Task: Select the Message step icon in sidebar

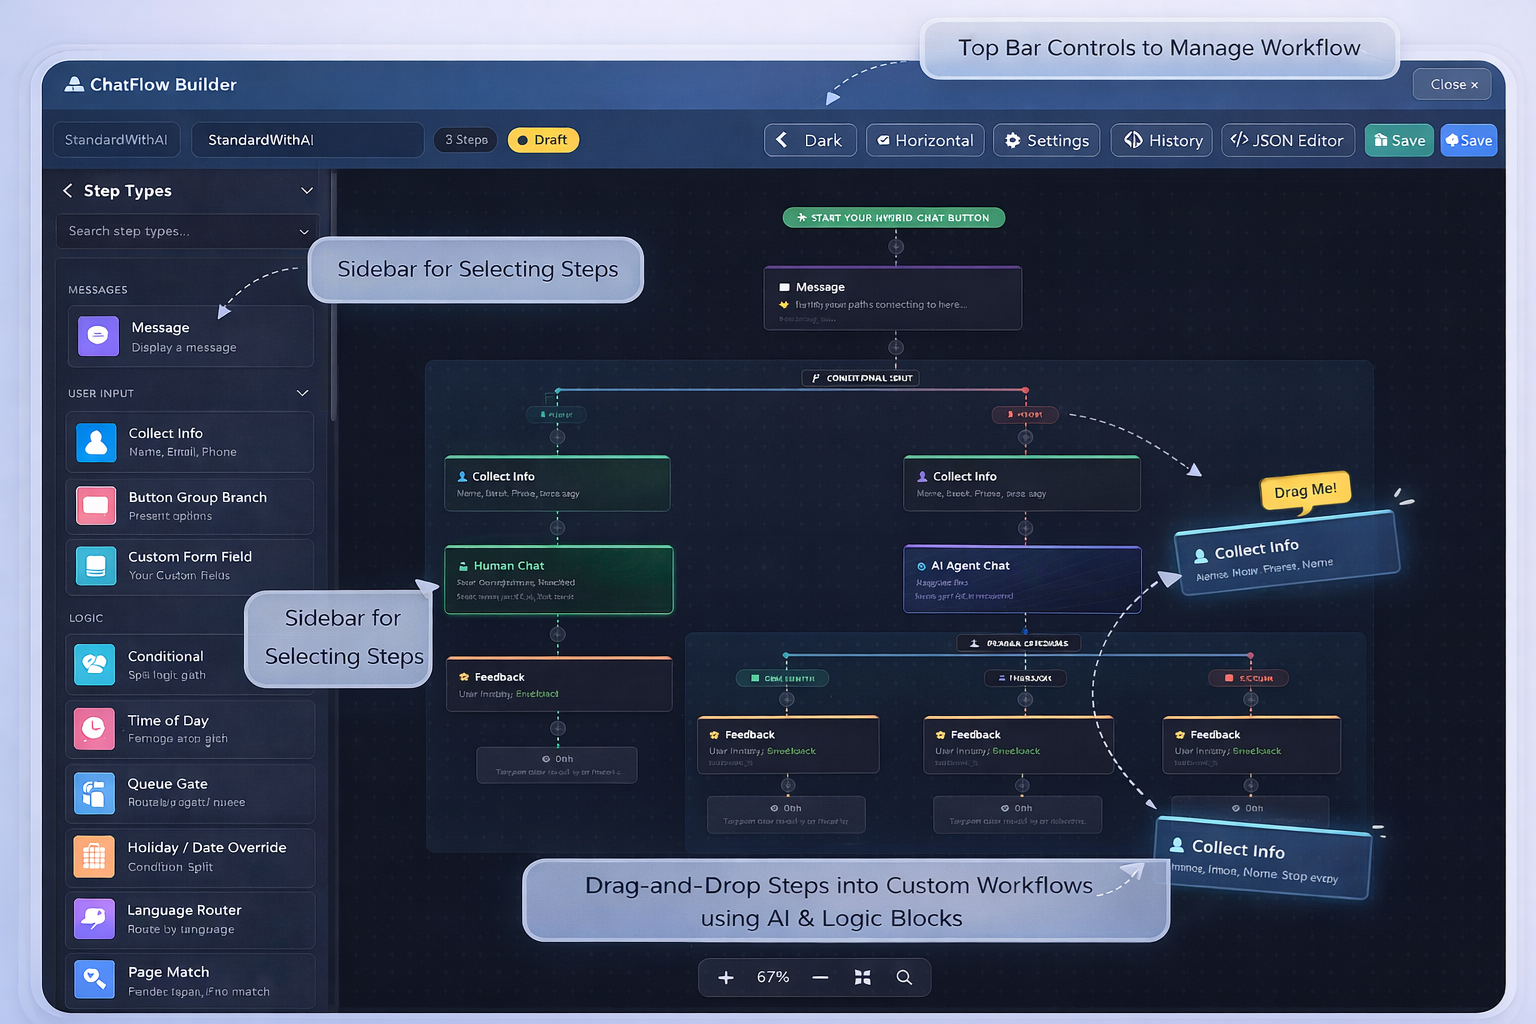Action: tap(97, 336)
